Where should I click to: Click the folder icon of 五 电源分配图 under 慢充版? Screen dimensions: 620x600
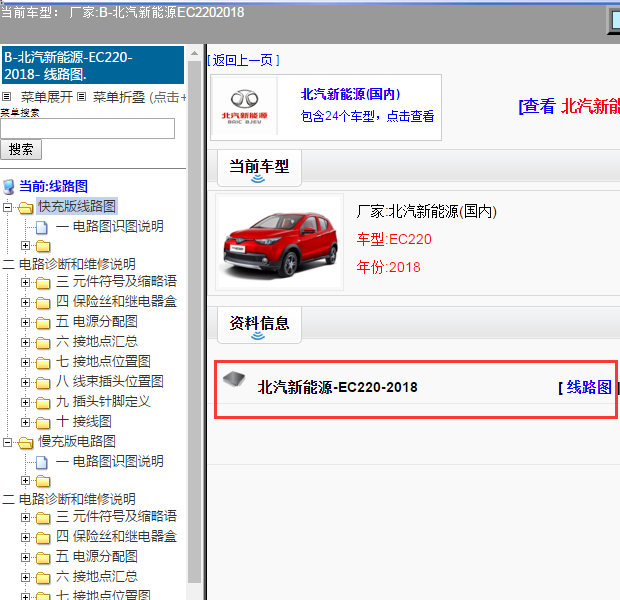(43, 558)
